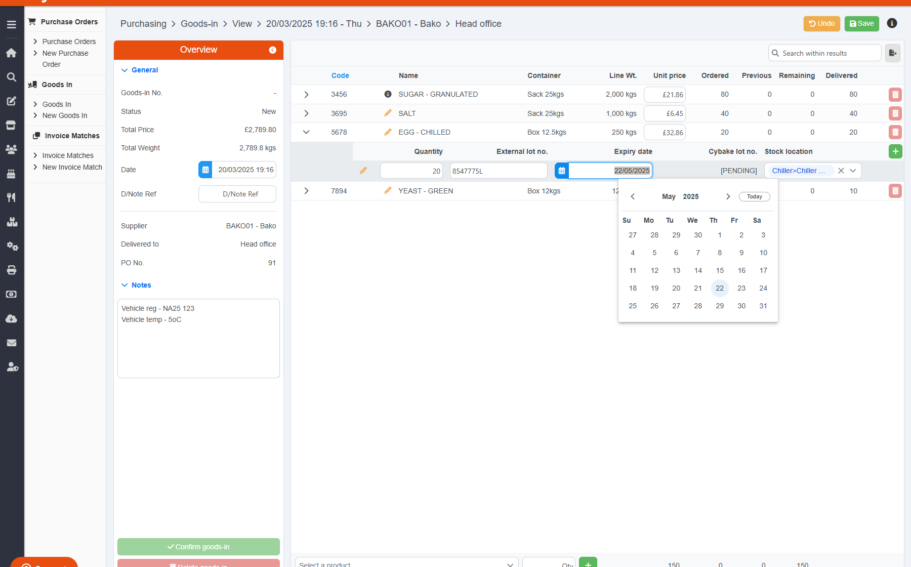The width and height of the screenshot is (911, 567).
Task: Go to previous month in calendar
Action: tap(633, 196)
